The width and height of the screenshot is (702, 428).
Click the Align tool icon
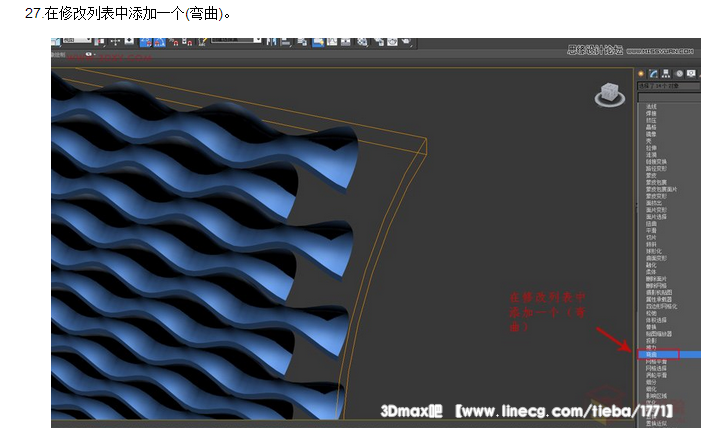[286, 42]
